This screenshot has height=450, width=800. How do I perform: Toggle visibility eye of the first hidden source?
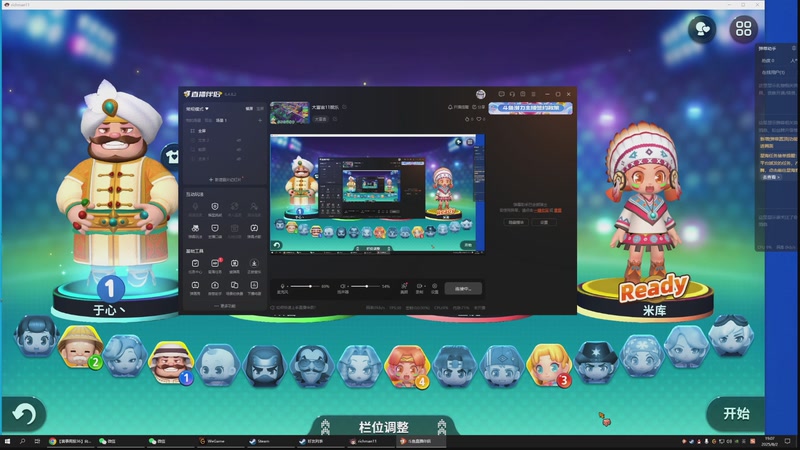pos(239,140)
